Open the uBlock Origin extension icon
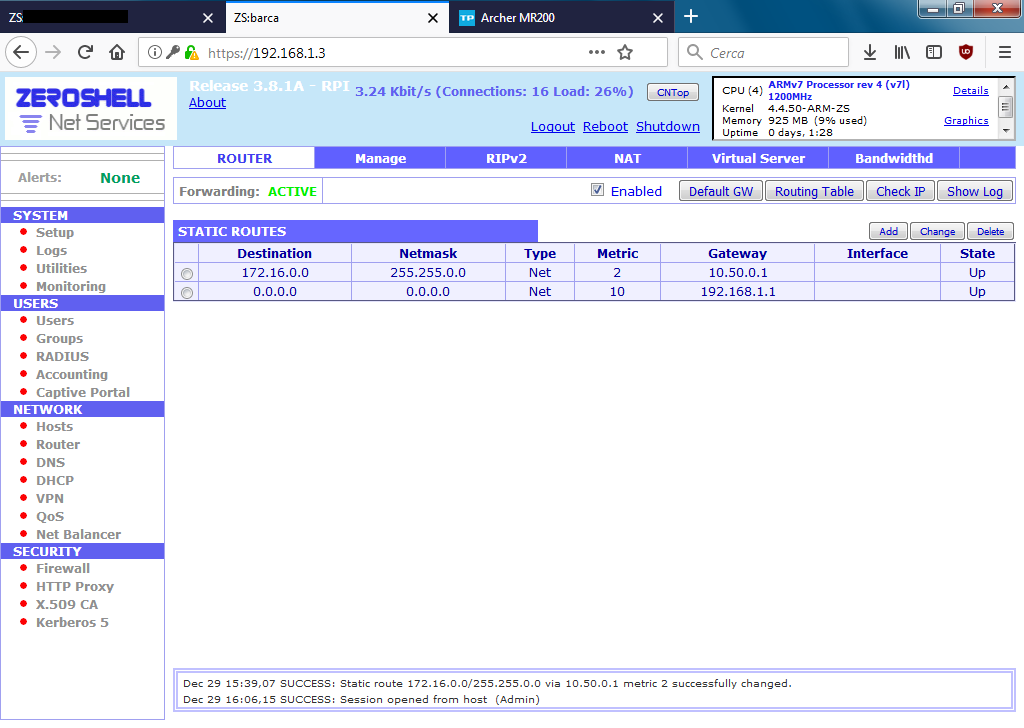The height and width of the screenshot is (728, 1024). click(966, 52)
